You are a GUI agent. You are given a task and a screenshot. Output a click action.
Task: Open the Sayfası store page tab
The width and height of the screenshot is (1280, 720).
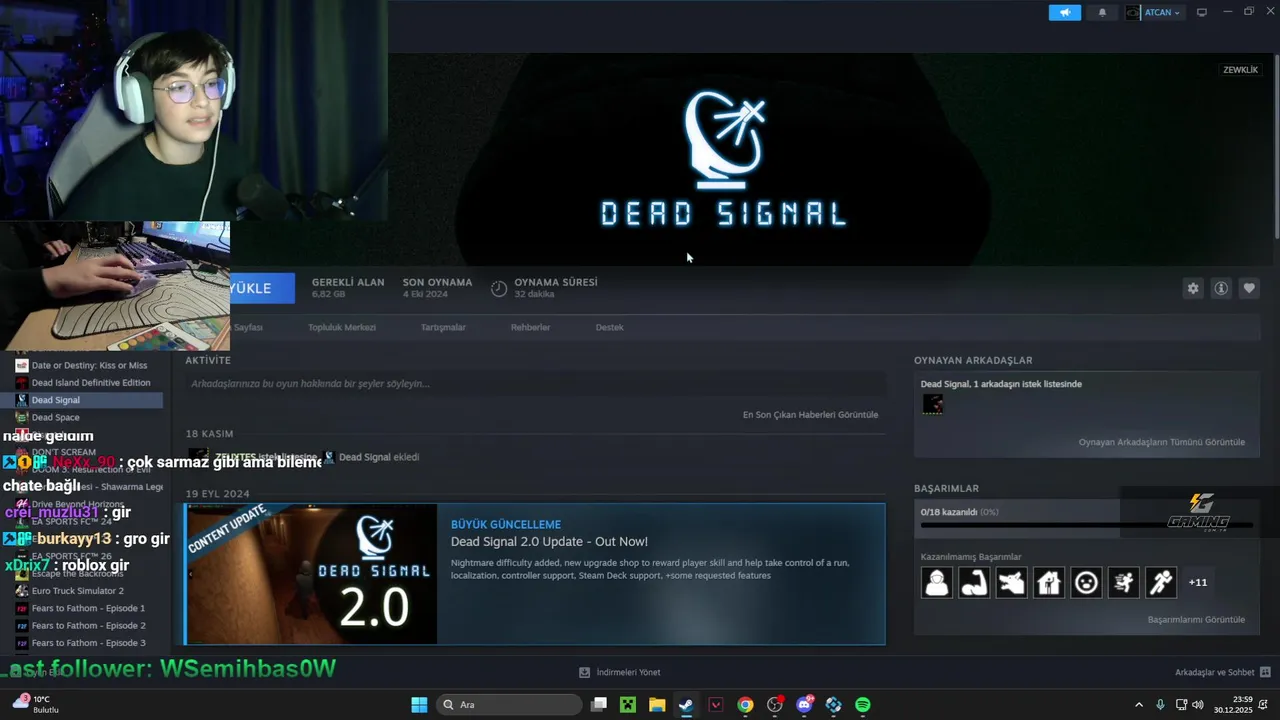click(247, 327)
